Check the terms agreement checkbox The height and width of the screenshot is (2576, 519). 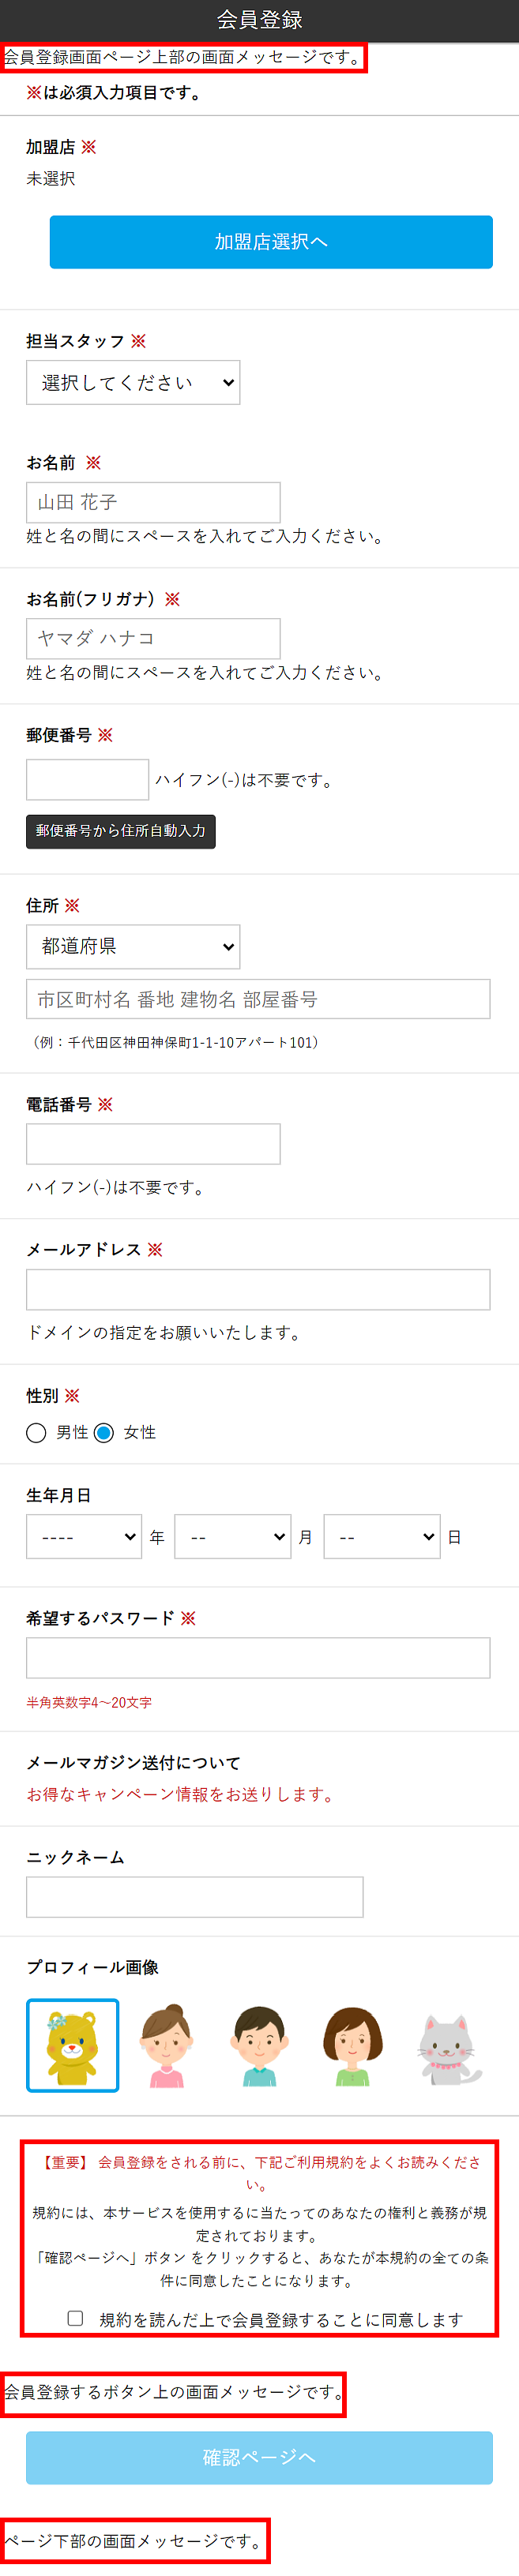pos(75,2316)
